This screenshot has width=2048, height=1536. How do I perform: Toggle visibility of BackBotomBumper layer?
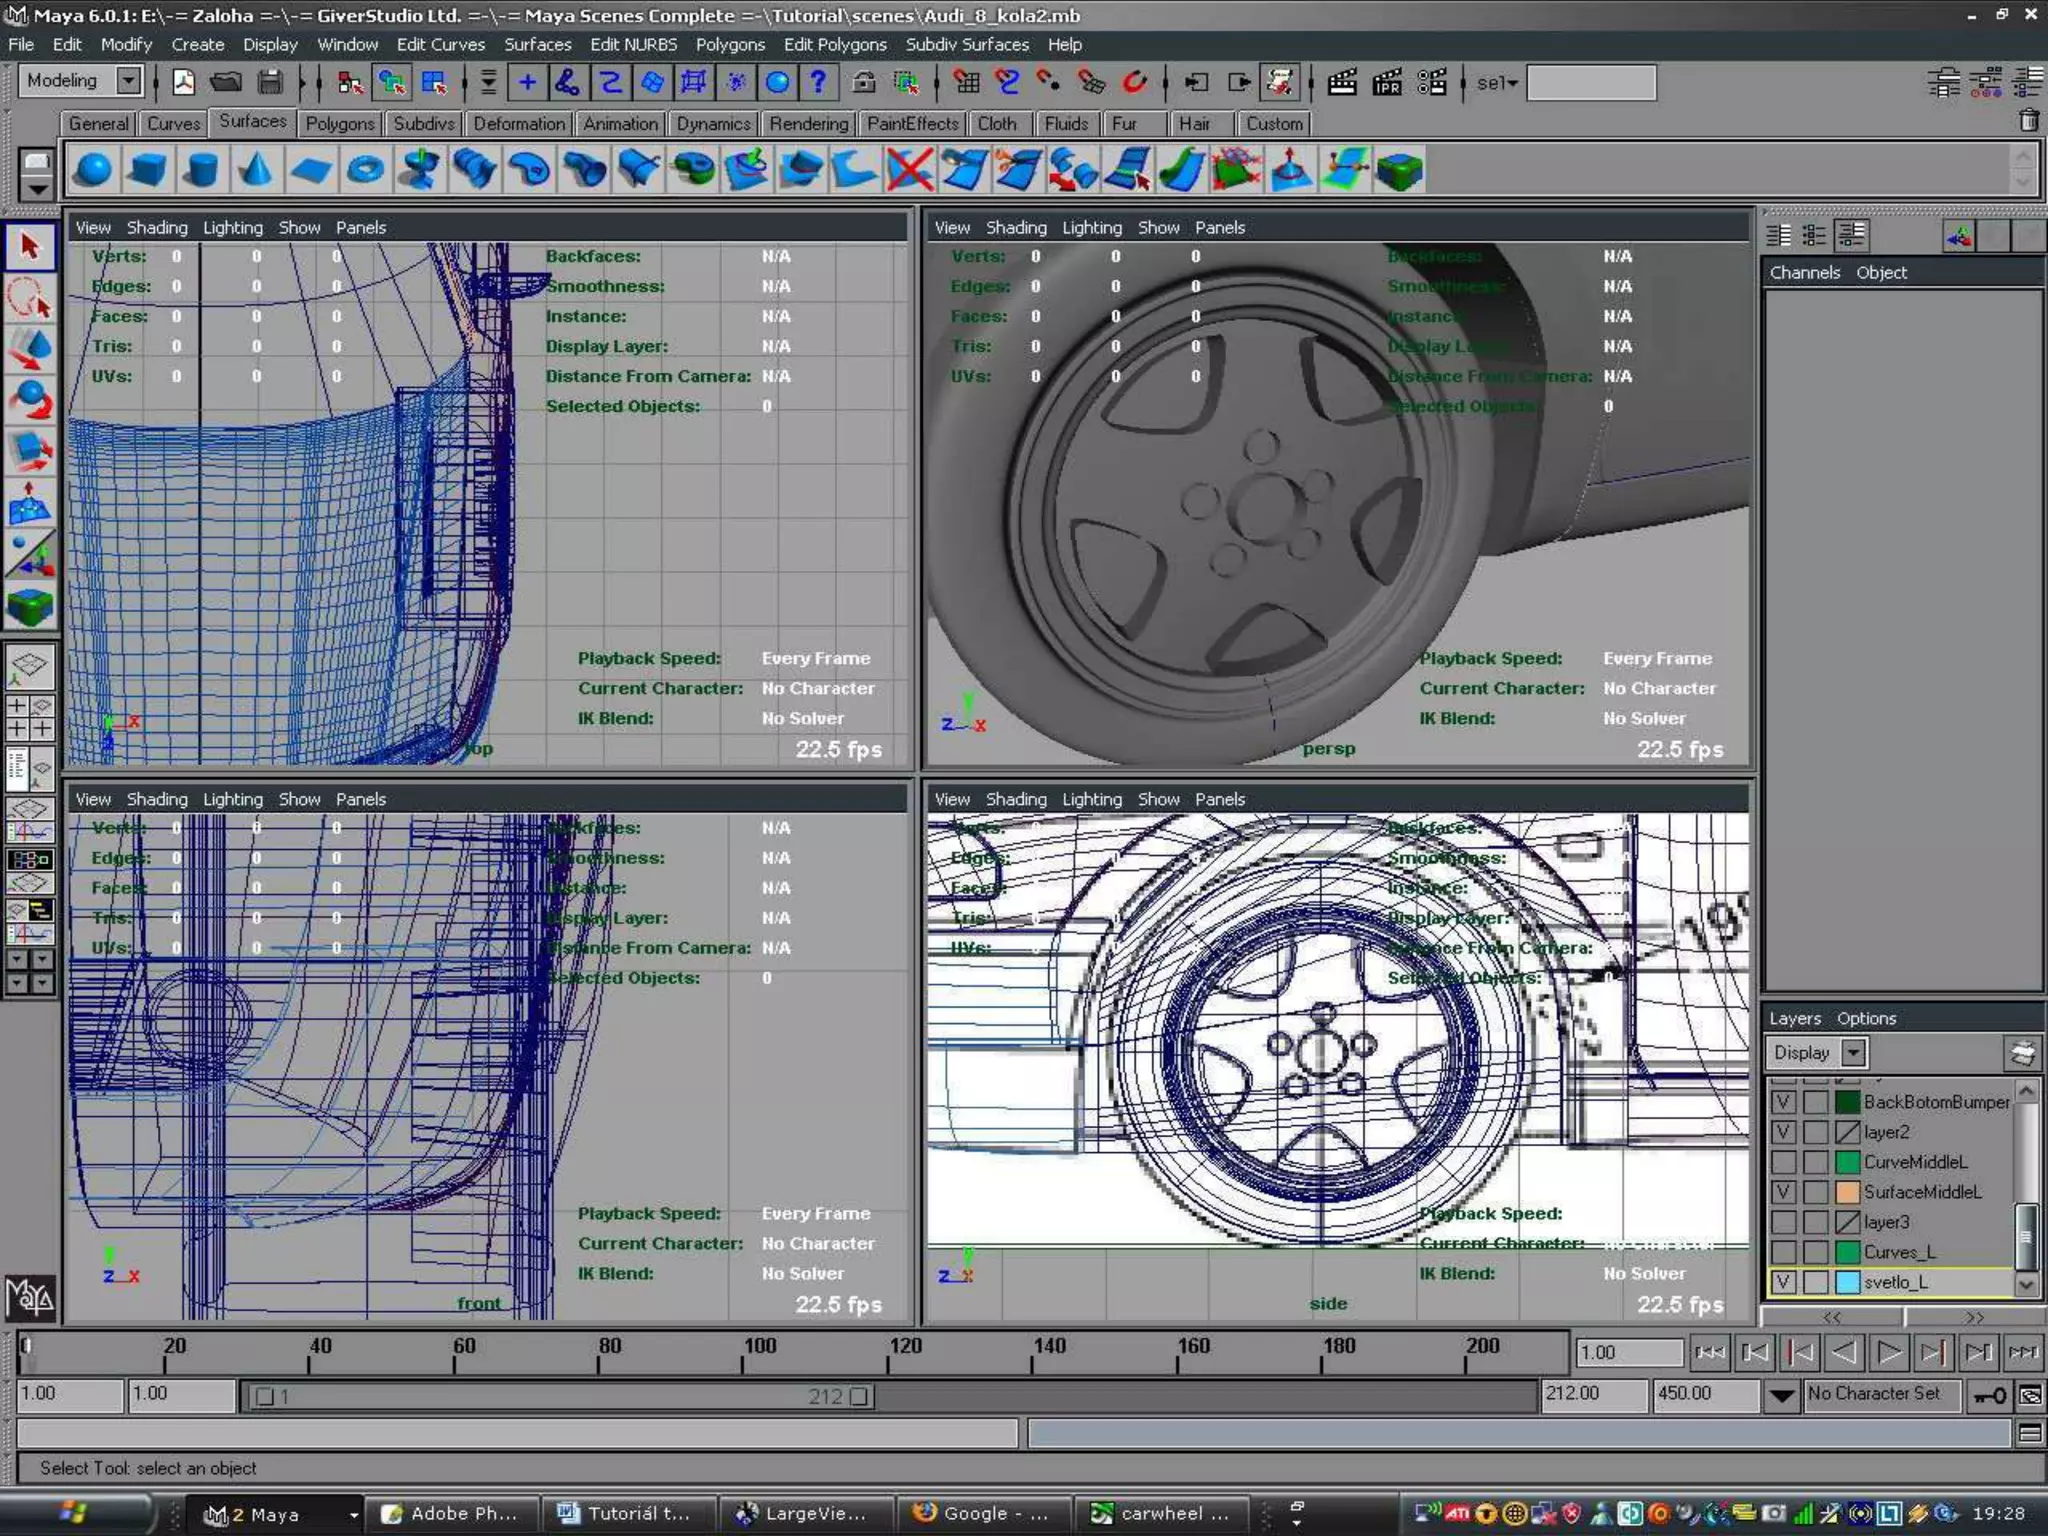(1783, 1102)
